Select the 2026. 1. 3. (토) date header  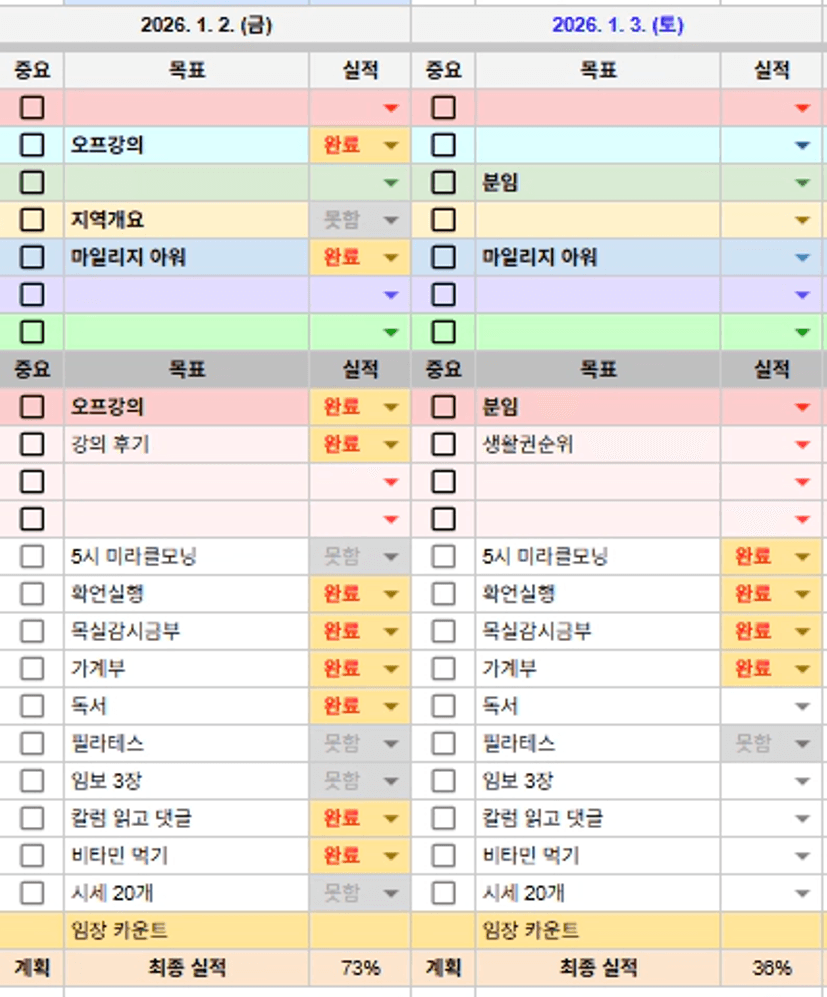617,26
